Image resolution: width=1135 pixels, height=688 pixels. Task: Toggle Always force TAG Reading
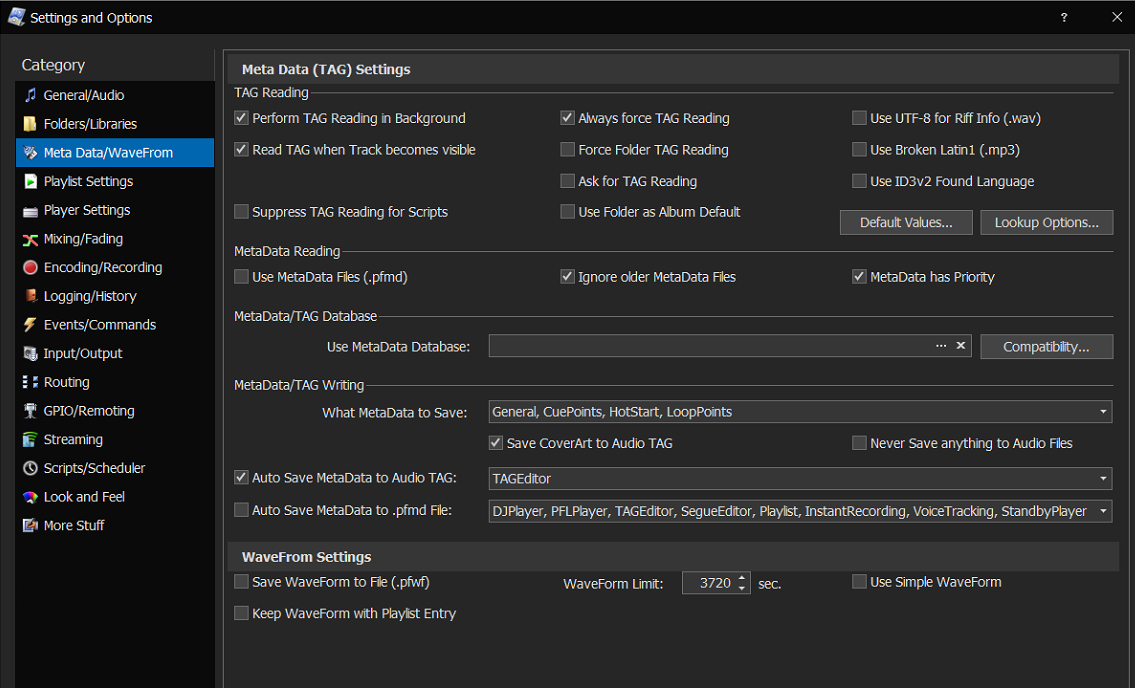[568, 118]
